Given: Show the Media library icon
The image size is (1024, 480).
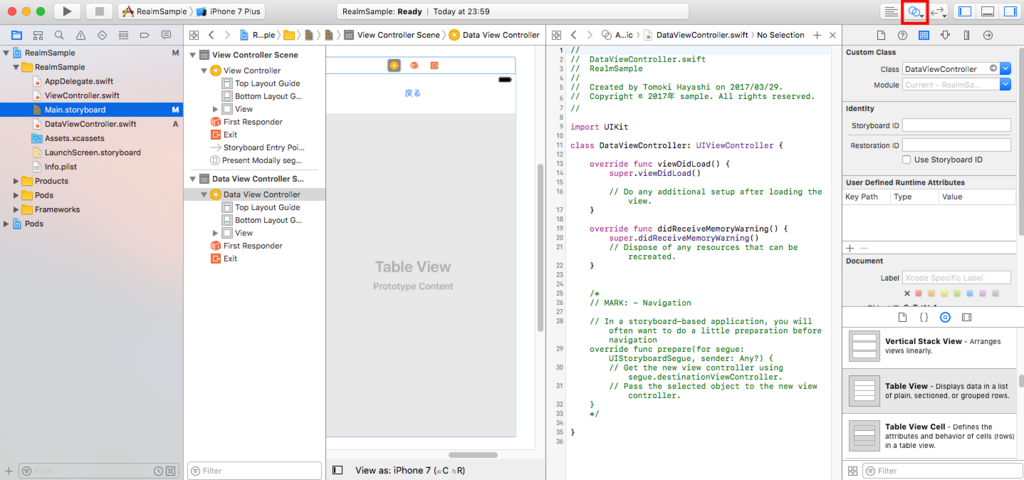Looking at the screenshot, I should (x=967, y=317).
